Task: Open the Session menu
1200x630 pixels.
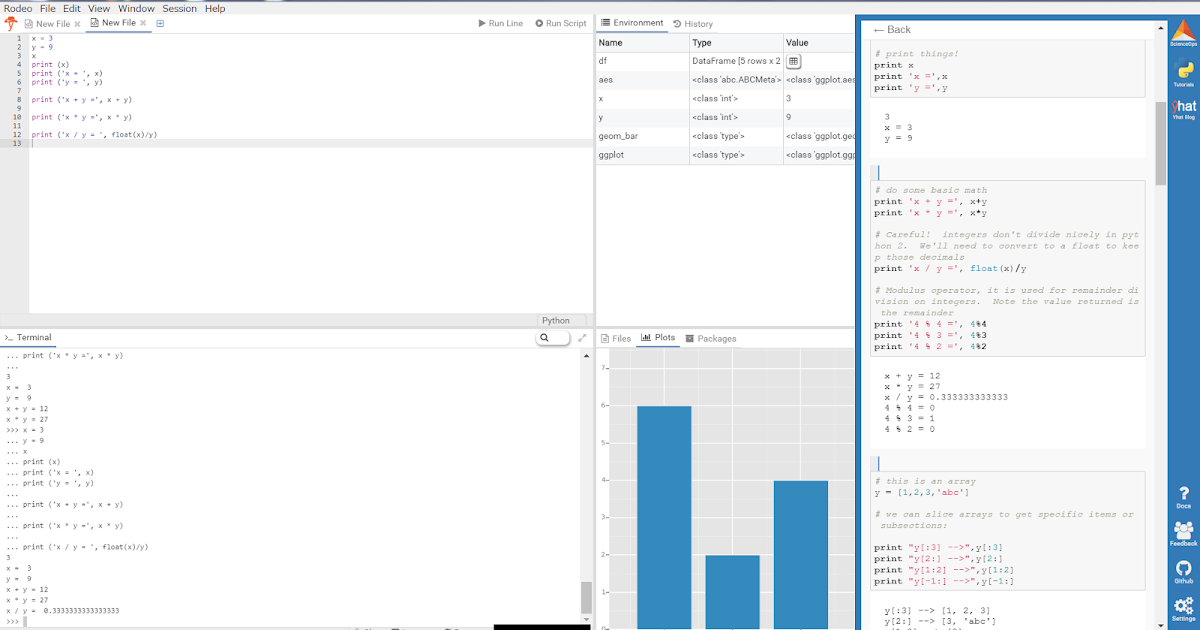Action: [180, 8]
